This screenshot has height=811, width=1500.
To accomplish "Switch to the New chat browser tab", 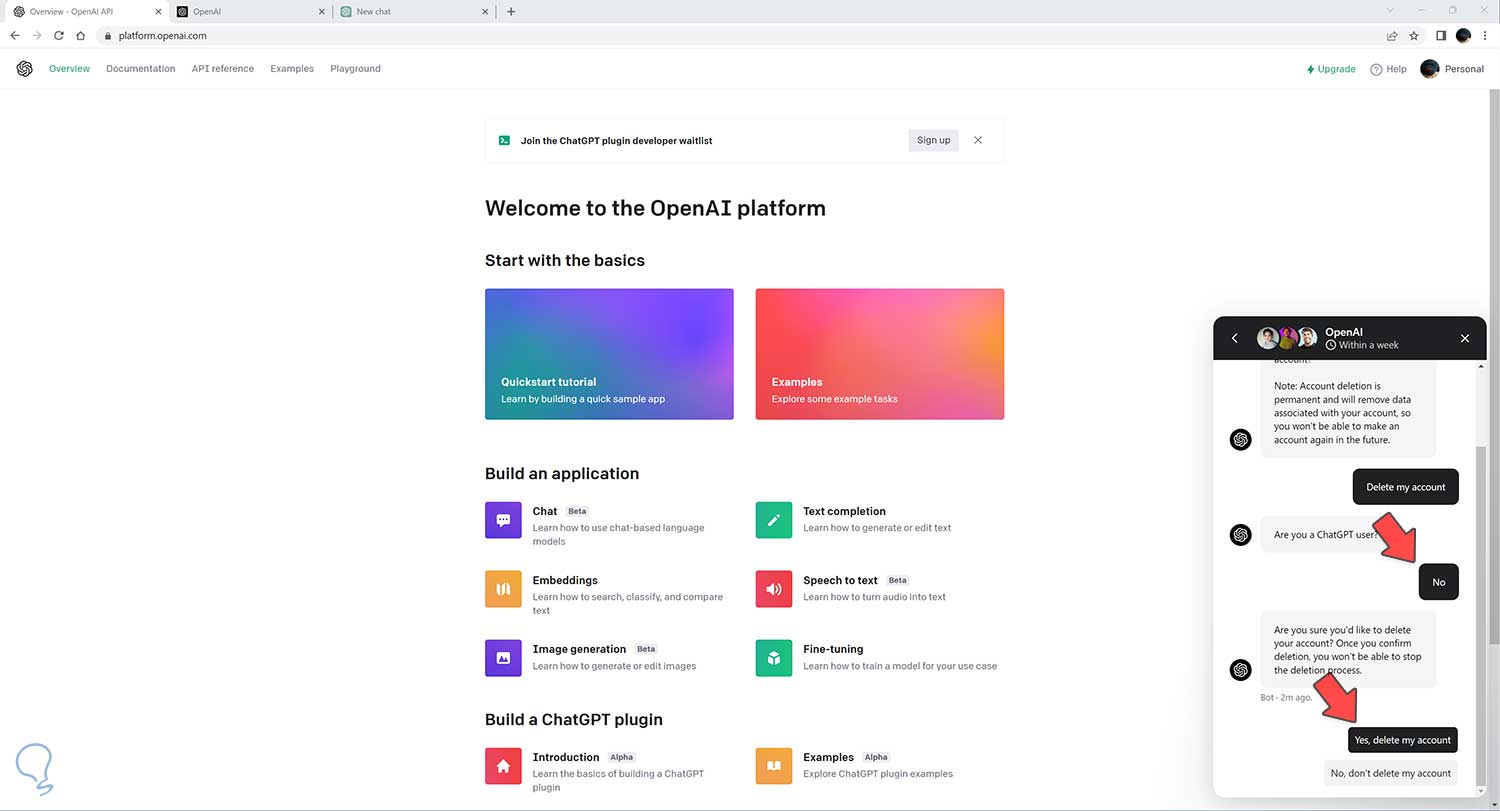I will [x=415, y=12].
